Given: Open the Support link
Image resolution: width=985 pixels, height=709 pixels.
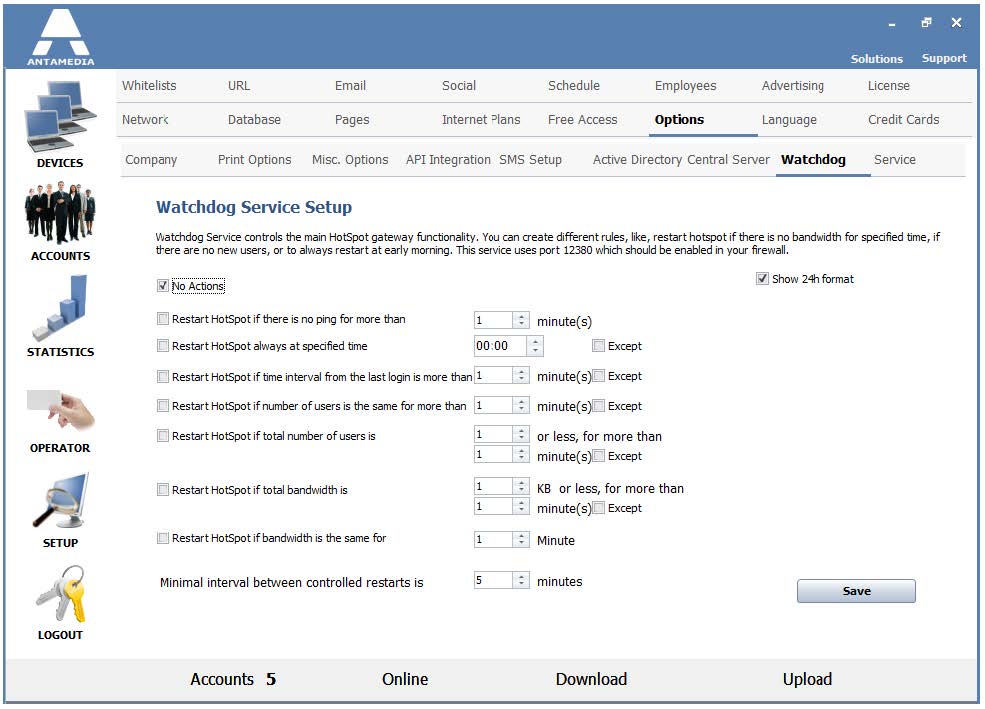Looking at the screenshot, I should pos(944,58).
